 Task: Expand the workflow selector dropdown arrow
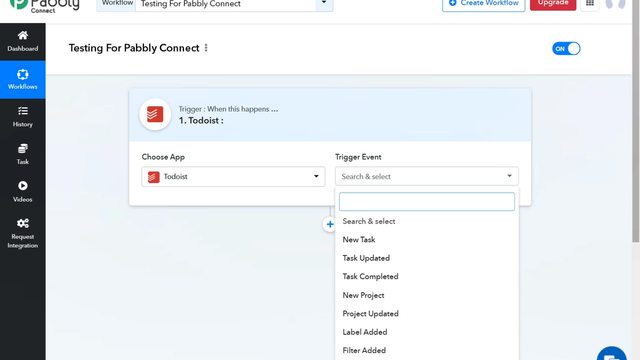324,3
